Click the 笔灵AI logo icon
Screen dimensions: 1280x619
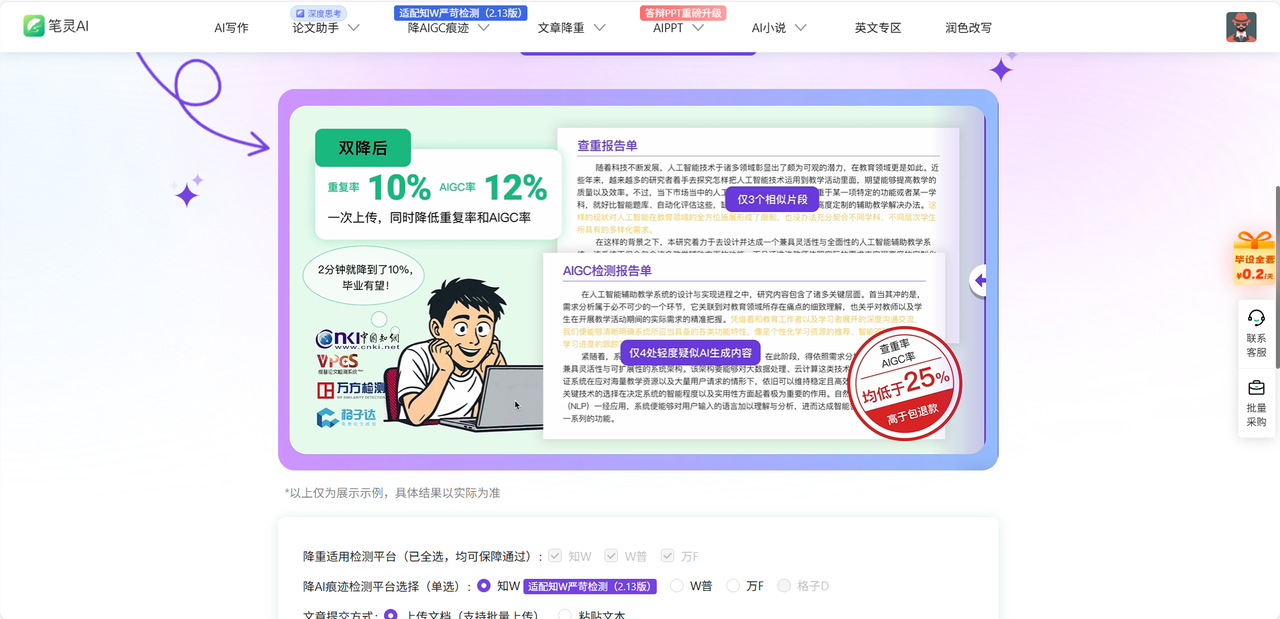(x=34, y=26)
